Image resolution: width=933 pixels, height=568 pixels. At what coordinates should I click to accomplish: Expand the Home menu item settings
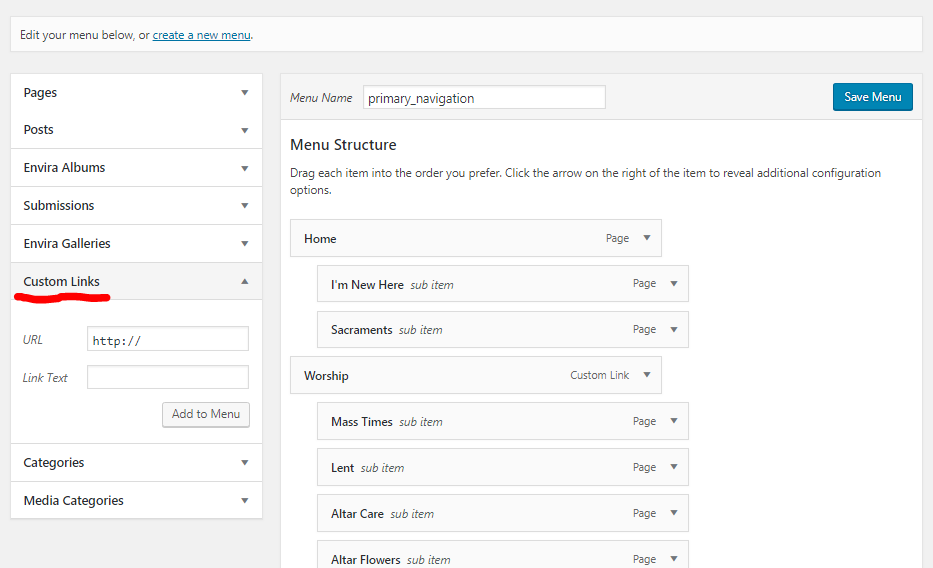[647, 238]
